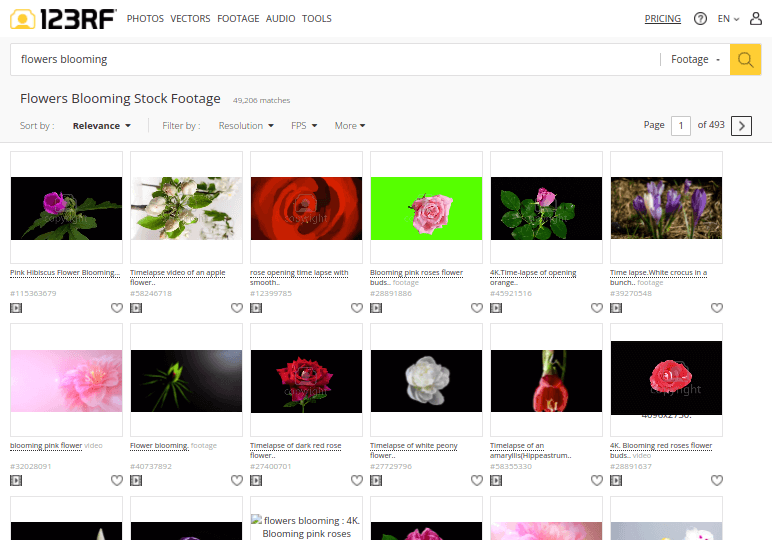Open the Resolution filter dropdown
772x540 pixels.
tap(246, 126)
